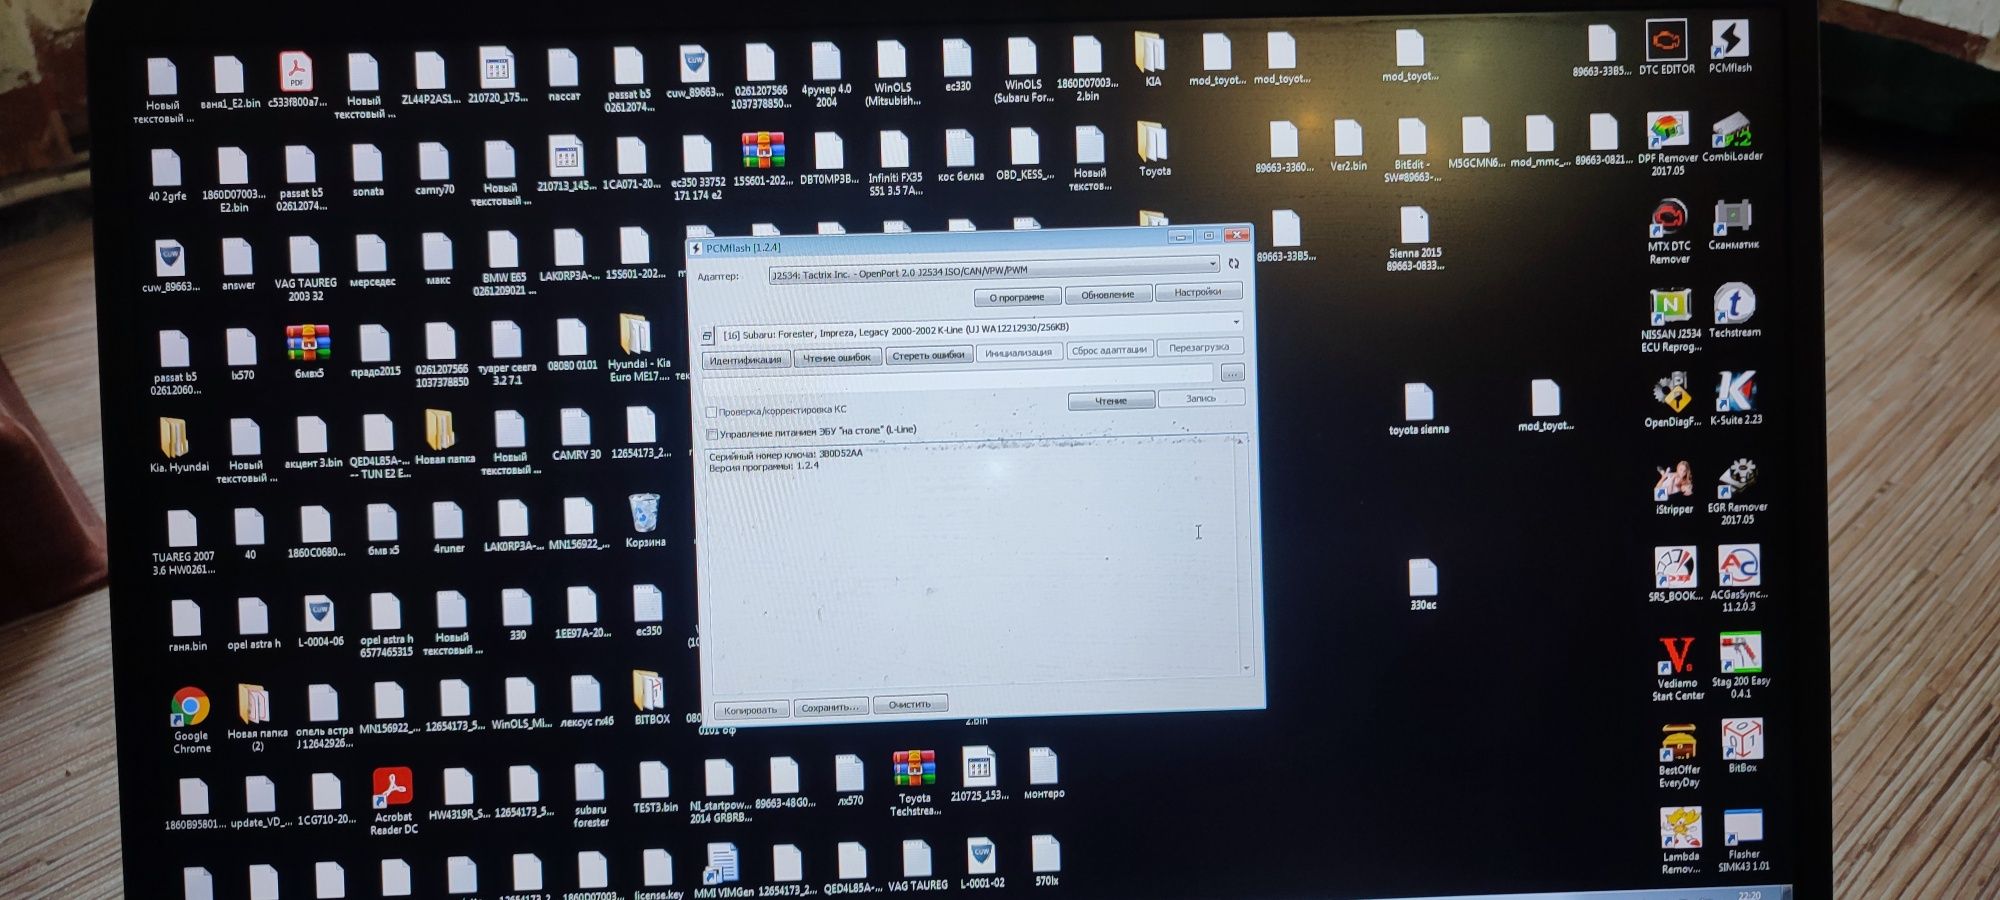Click the 'Идентификация' button
The height and width of the screenshot is (900, 2000).
[746, 360]
